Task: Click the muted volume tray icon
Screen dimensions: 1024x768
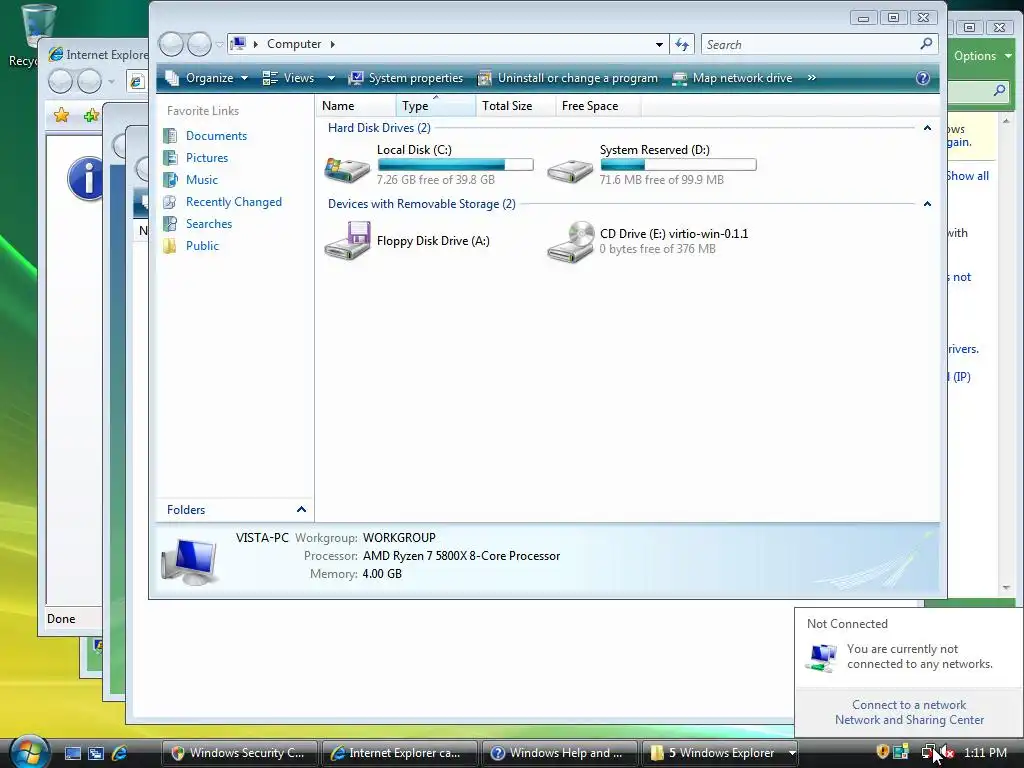Action: pyautogui.click(x=948, y=752)
